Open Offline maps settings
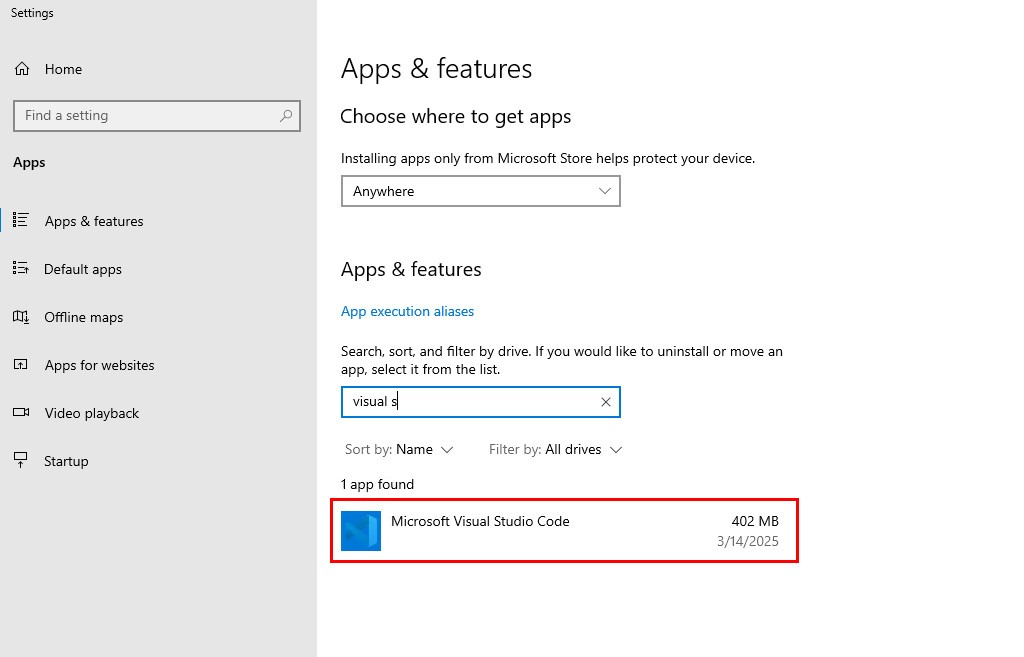The height and width of the screenshot is (657, 1024). pos(84,317)
